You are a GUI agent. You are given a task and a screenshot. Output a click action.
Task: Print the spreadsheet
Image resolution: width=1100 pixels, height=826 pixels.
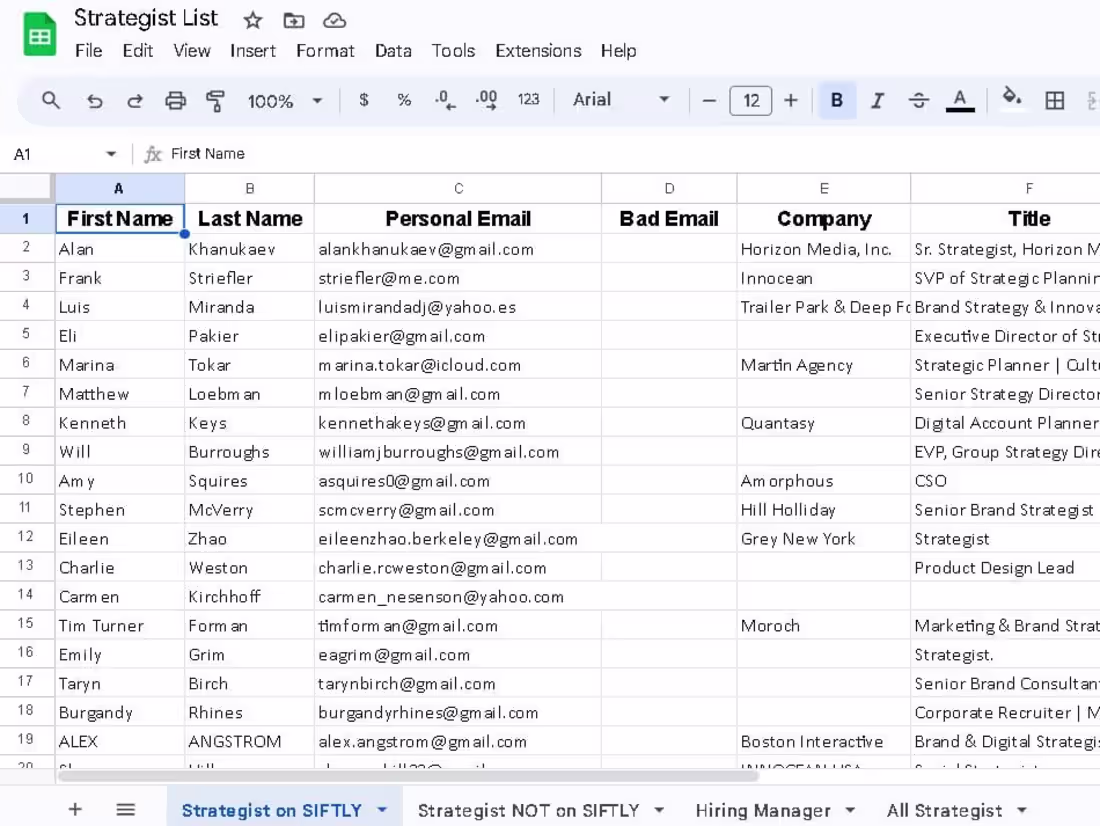(x=175, y=100)
